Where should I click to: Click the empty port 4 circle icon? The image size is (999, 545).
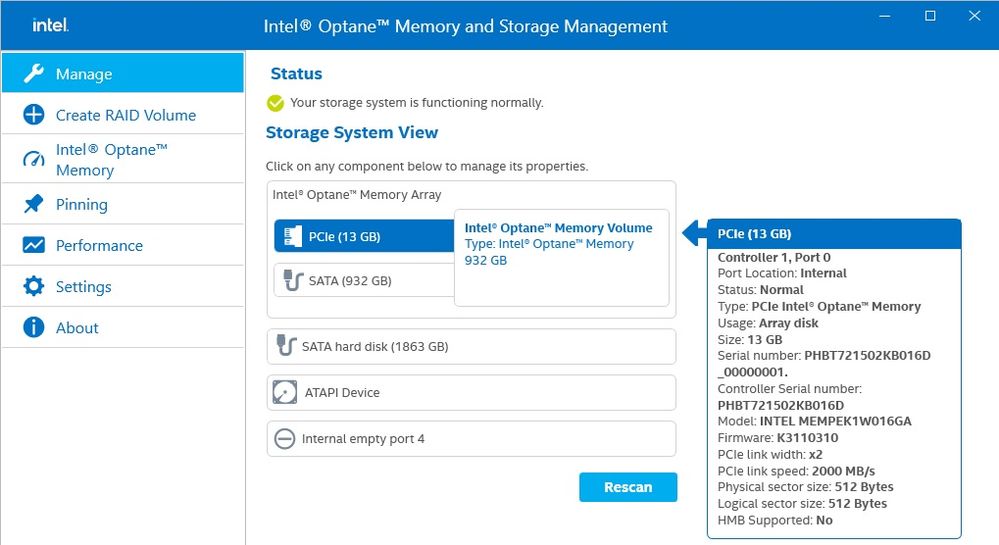284,439
